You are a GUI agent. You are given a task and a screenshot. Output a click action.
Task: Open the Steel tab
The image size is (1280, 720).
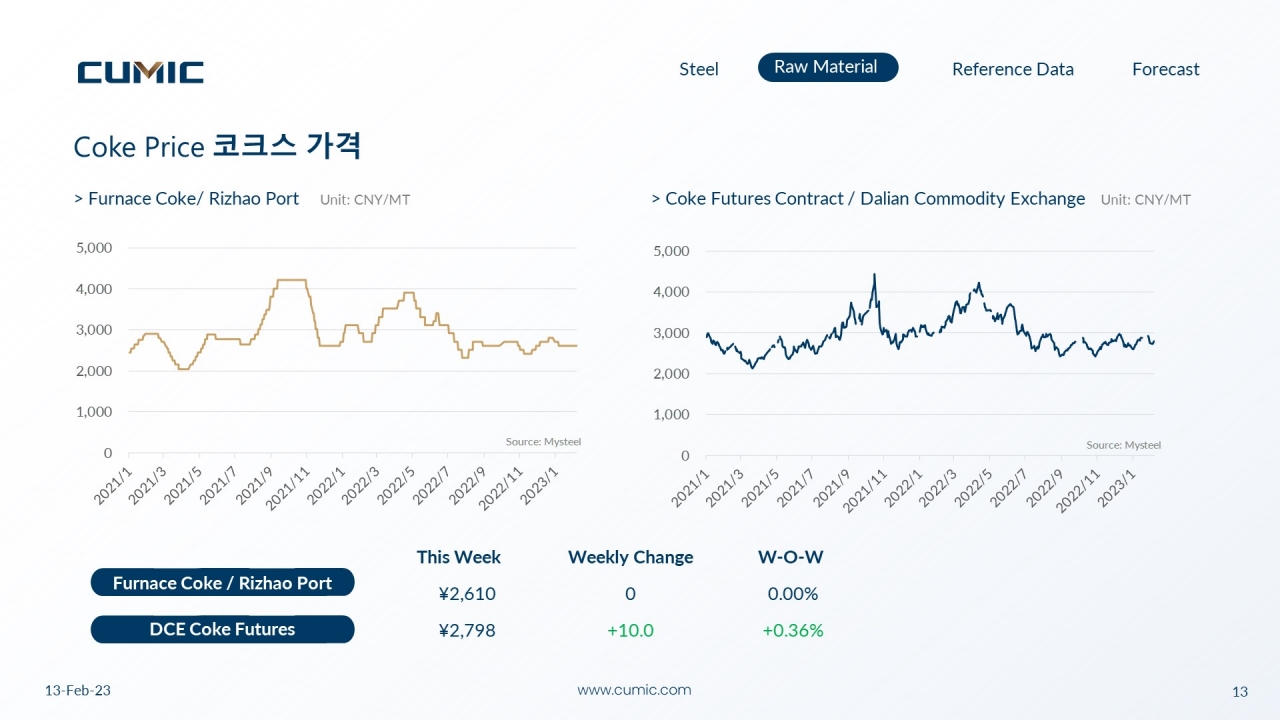699,69
